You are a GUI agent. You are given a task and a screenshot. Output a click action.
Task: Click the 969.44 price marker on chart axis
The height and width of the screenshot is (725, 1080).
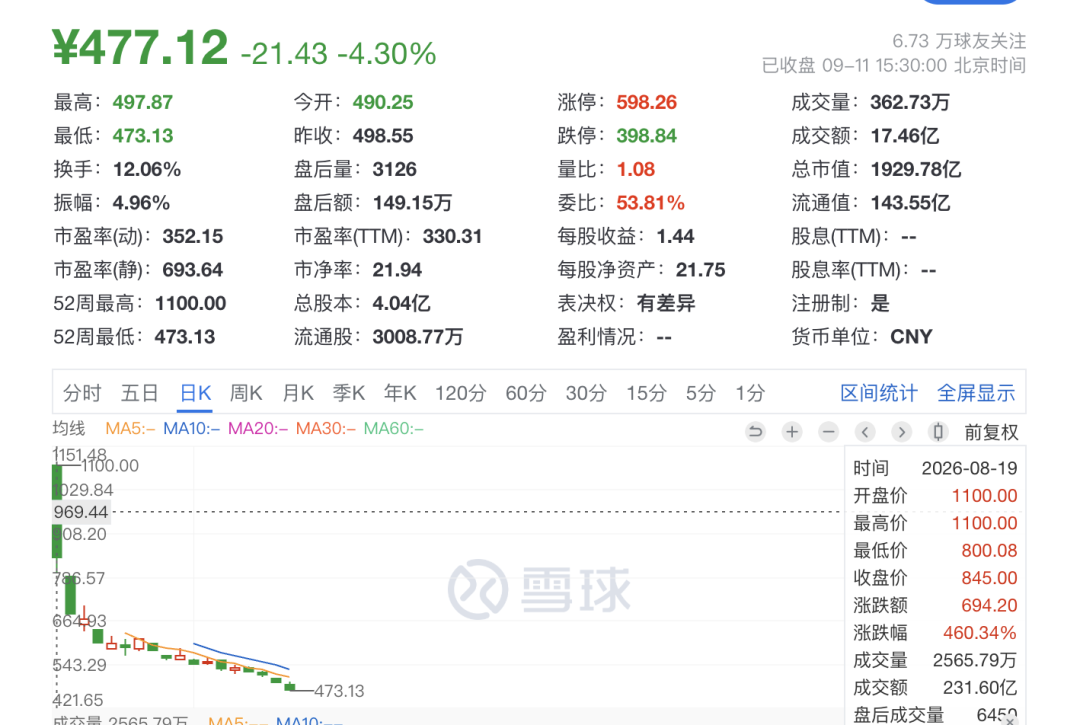pyautogui.click(x=81, y=512)
